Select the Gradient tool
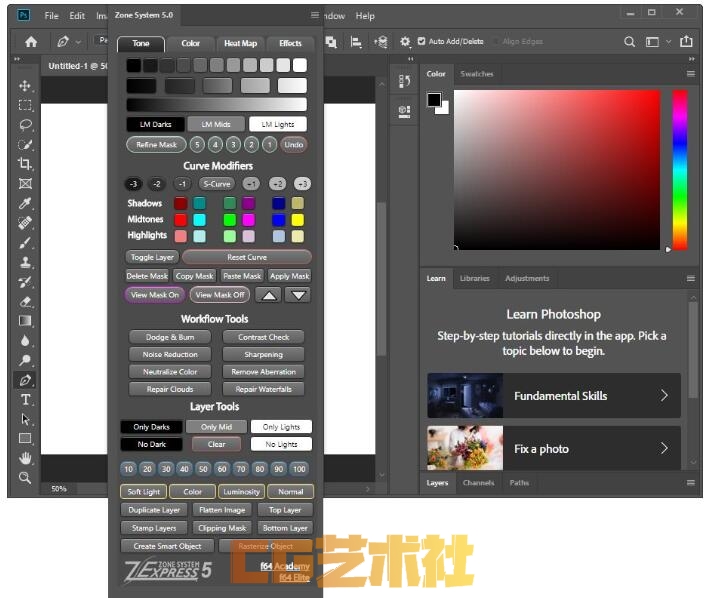 coord(25,321)
